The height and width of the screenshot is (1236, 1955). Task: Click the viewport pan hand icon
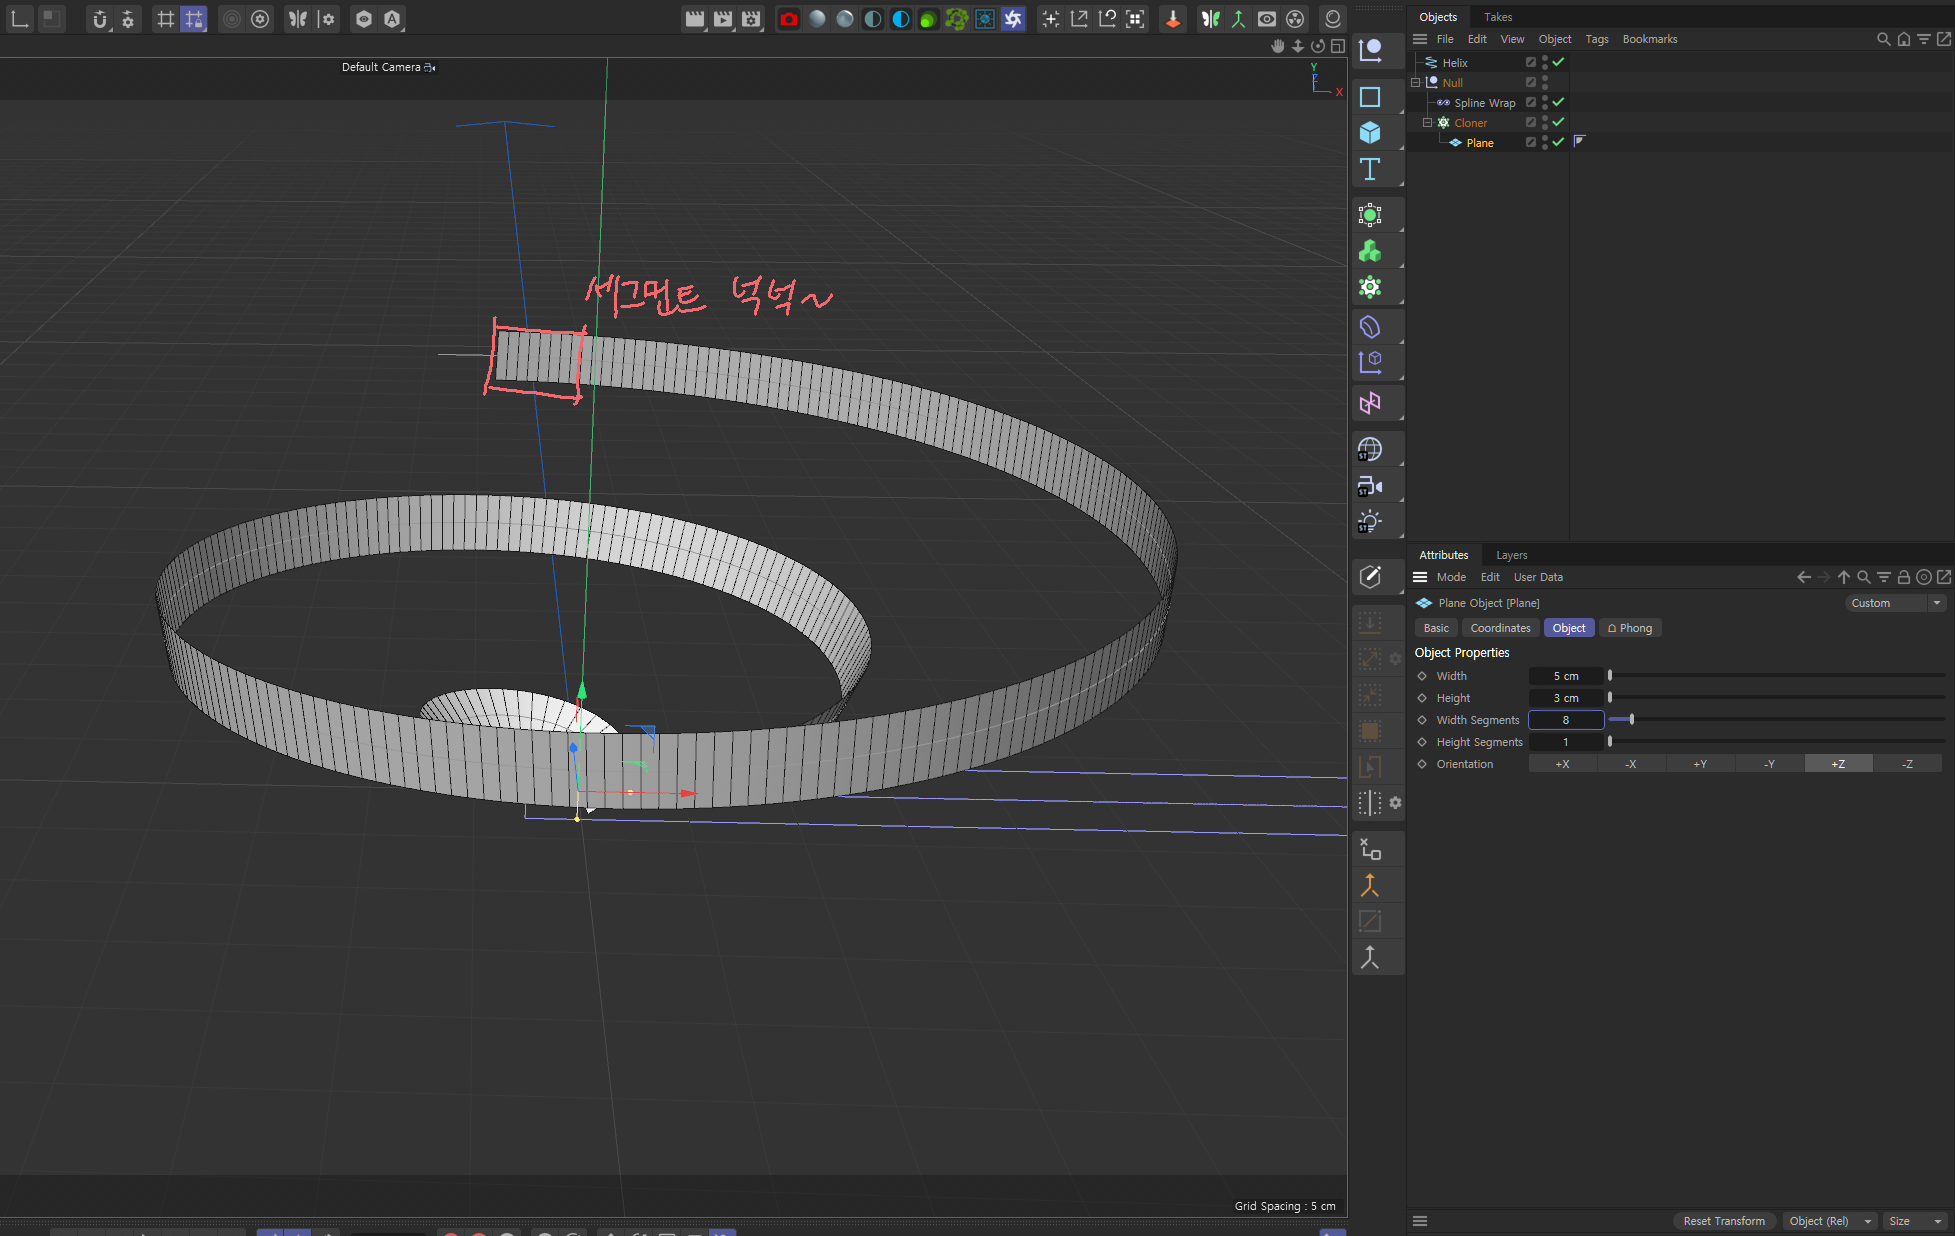[x=1277, y=46]
